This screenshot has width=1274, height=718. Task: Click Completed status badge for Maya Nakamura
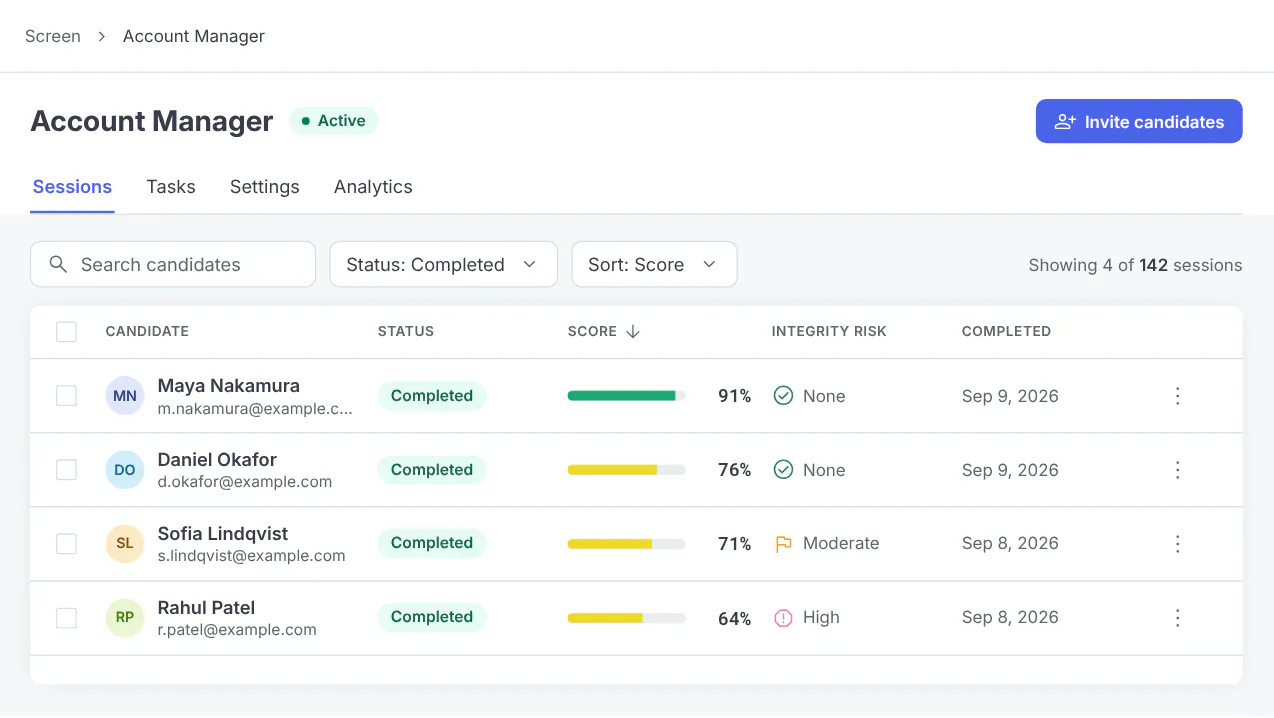[432, 396]
